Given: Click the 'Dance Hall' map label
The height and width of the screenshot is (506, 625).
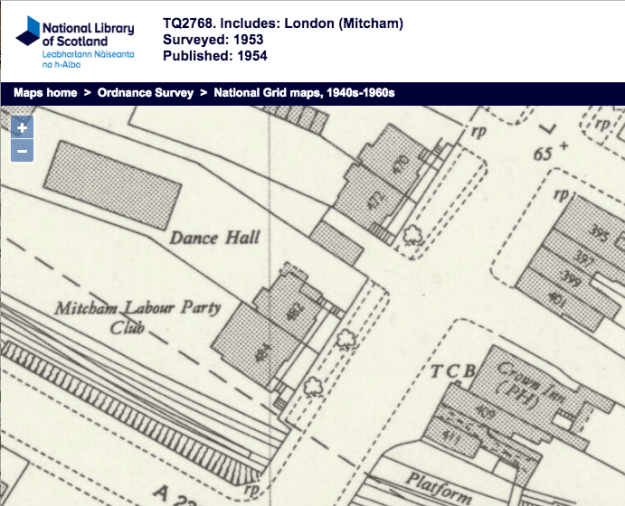Looking at the screenshot, I should (215, 238).
